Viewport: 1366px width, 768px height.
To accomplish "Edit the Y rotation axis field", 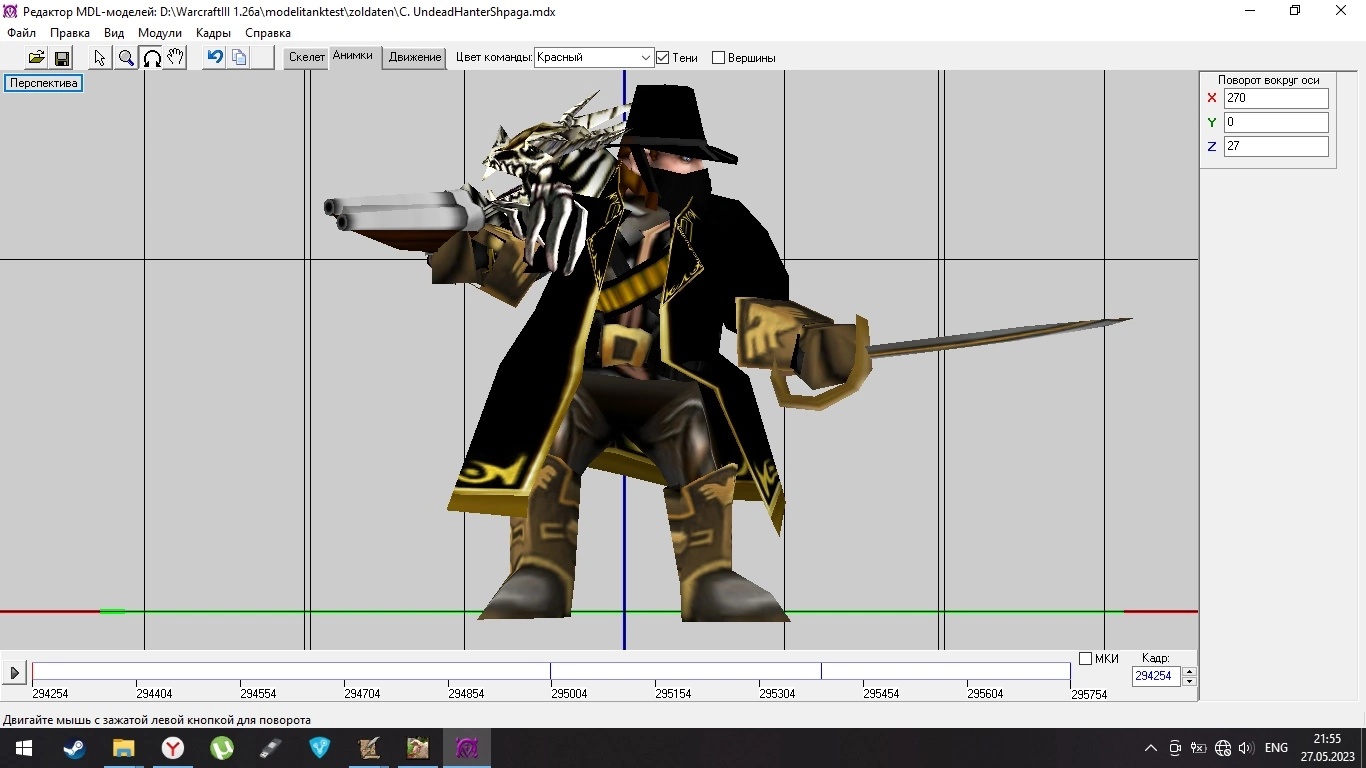I will [x=1276, y=122].
